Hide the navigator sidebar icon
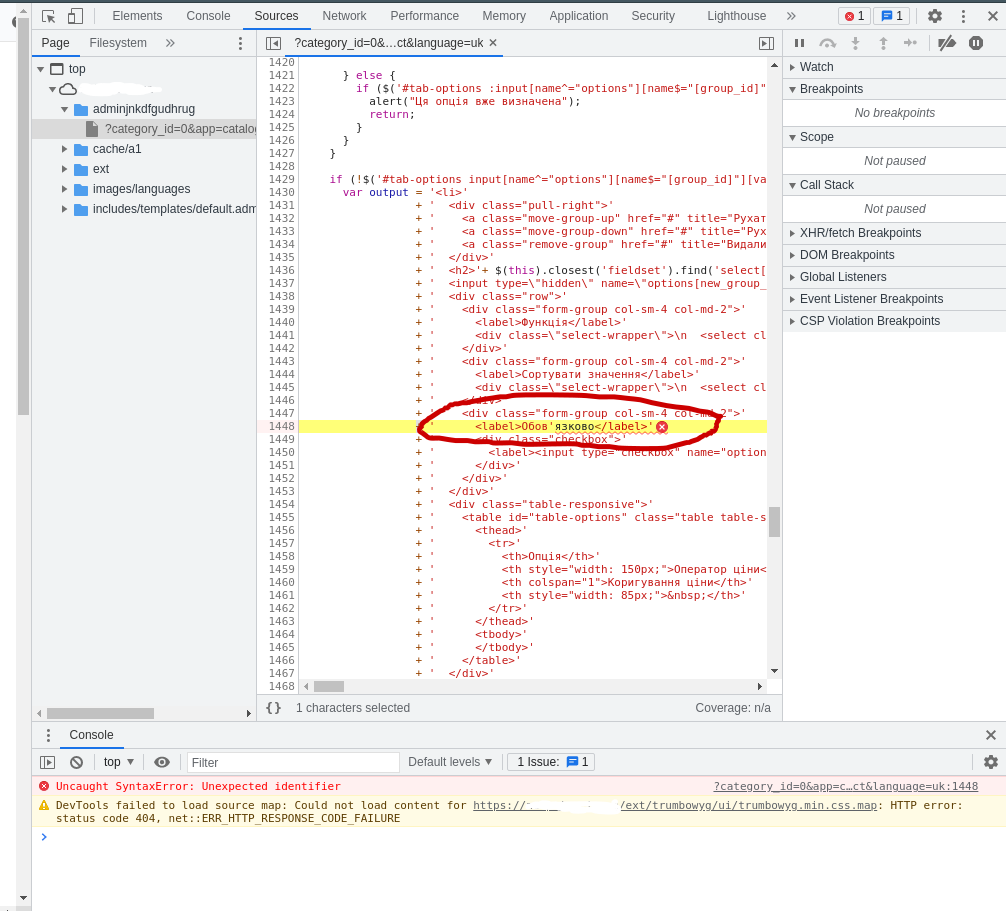Image resolution: width=1006 pixels, height=911 pixels. pos(273,43)
